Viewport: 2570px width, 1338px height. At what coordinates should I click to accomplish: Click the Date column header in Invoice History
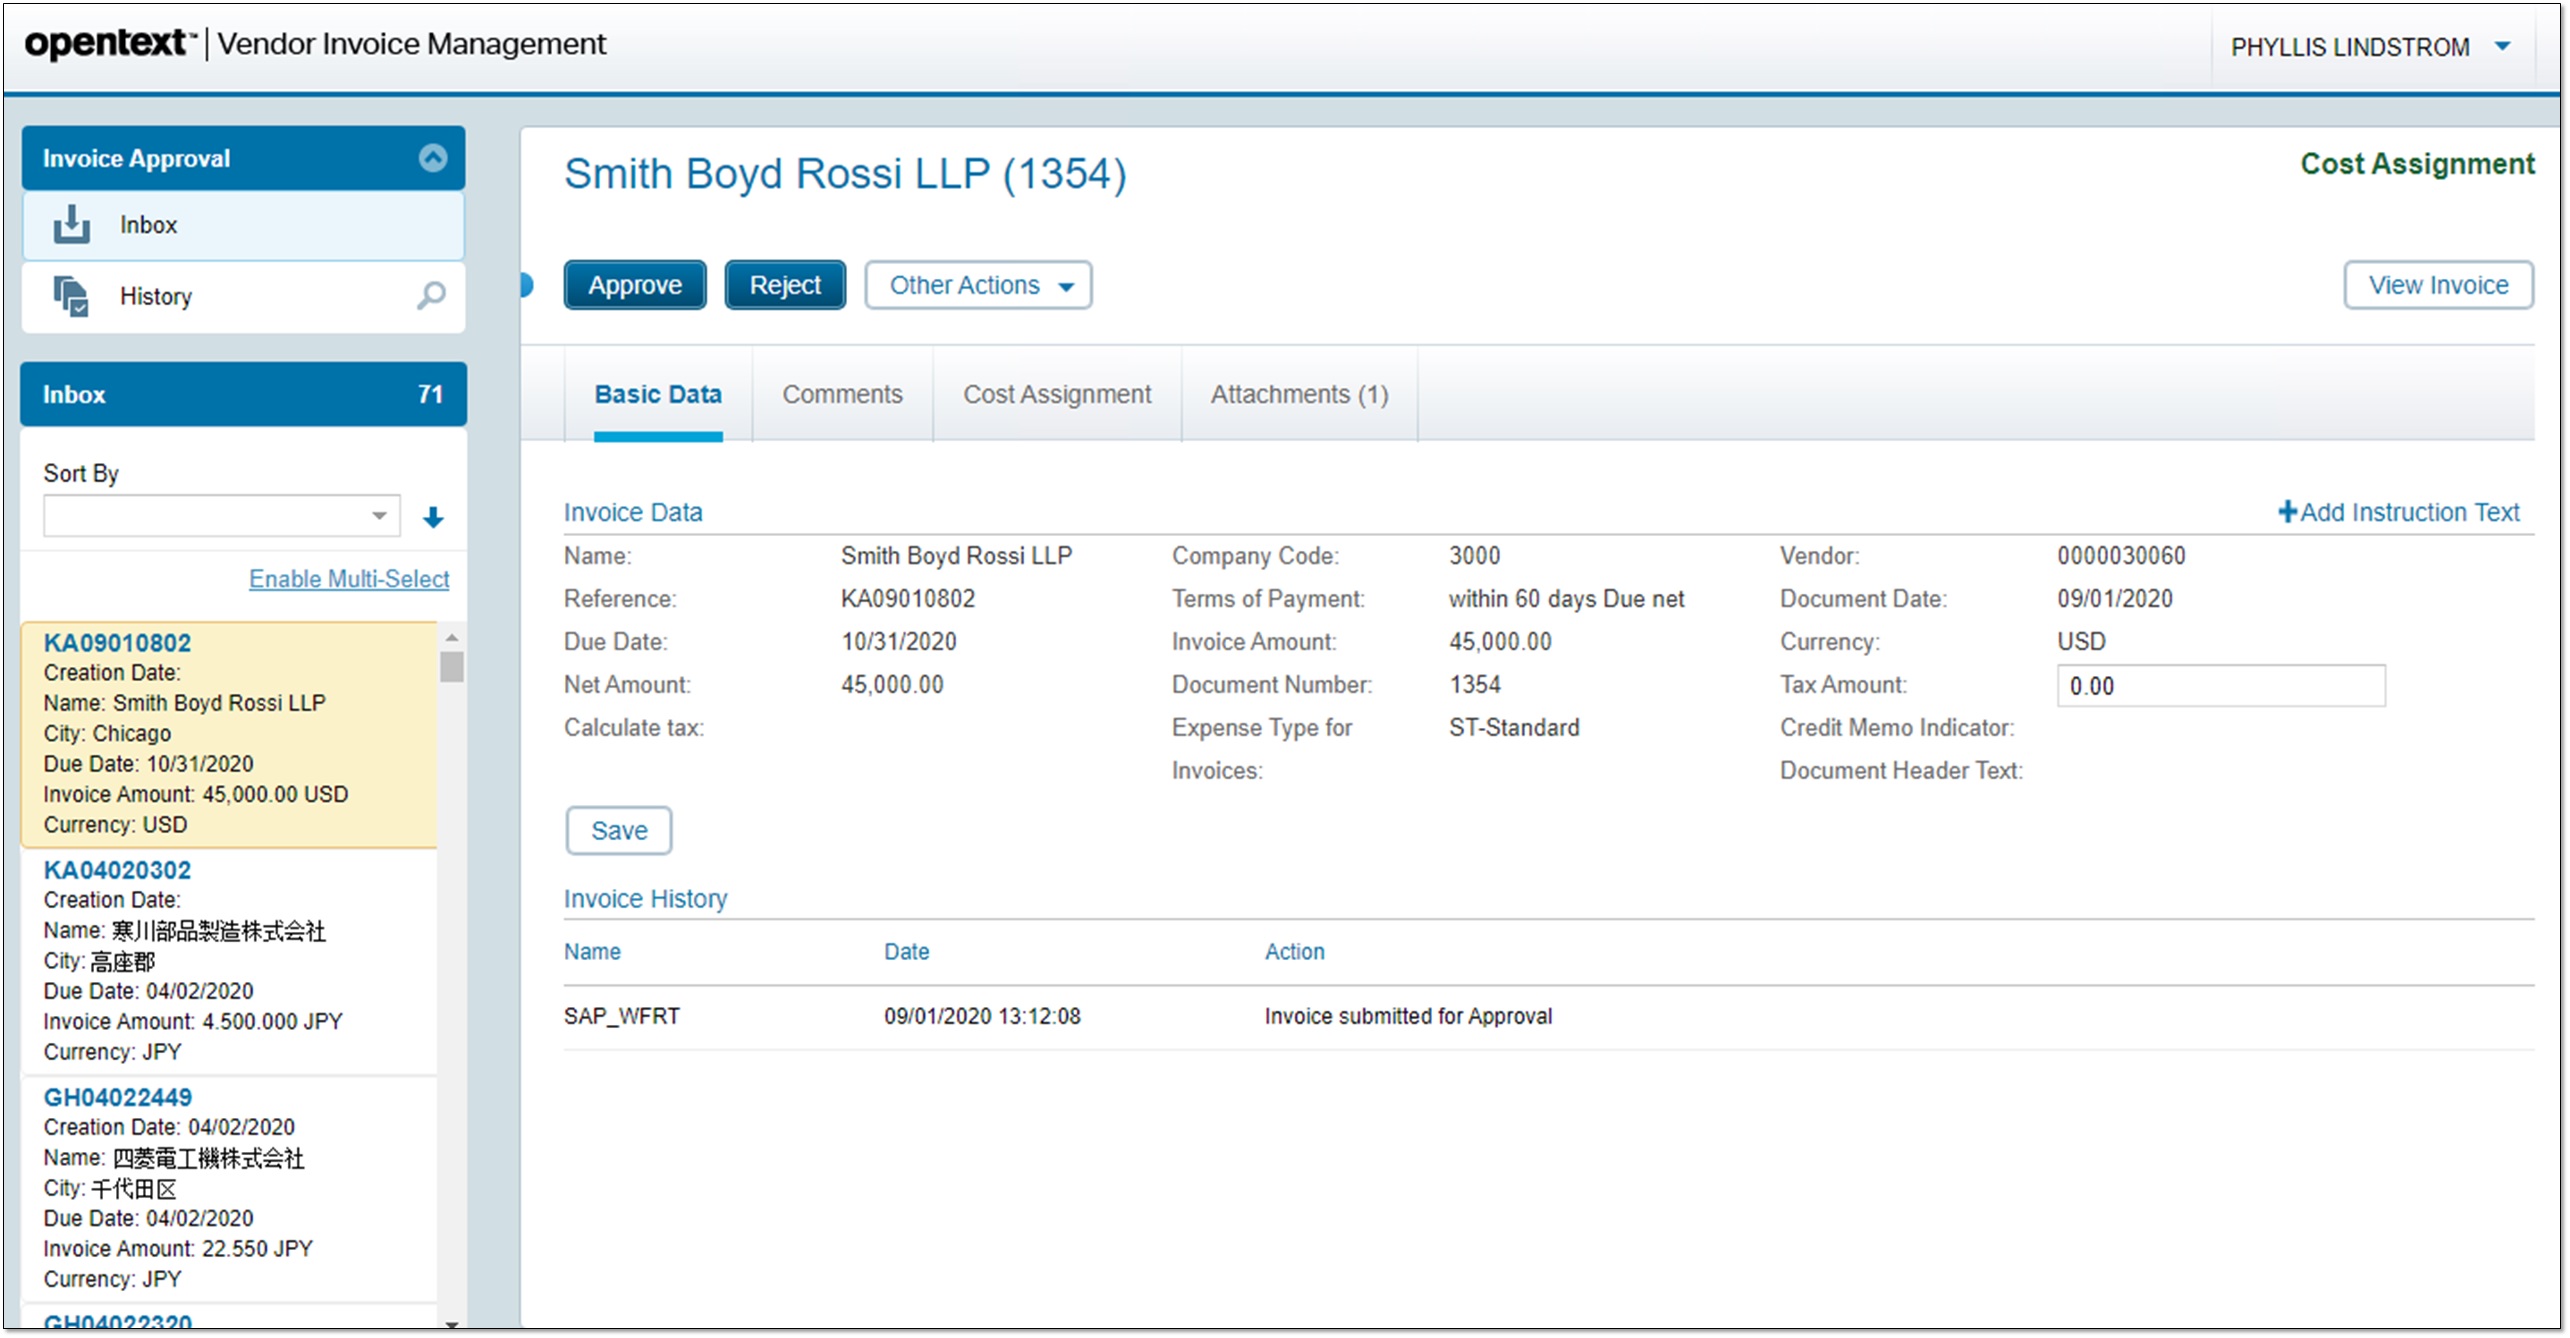(x=906, y=951)
